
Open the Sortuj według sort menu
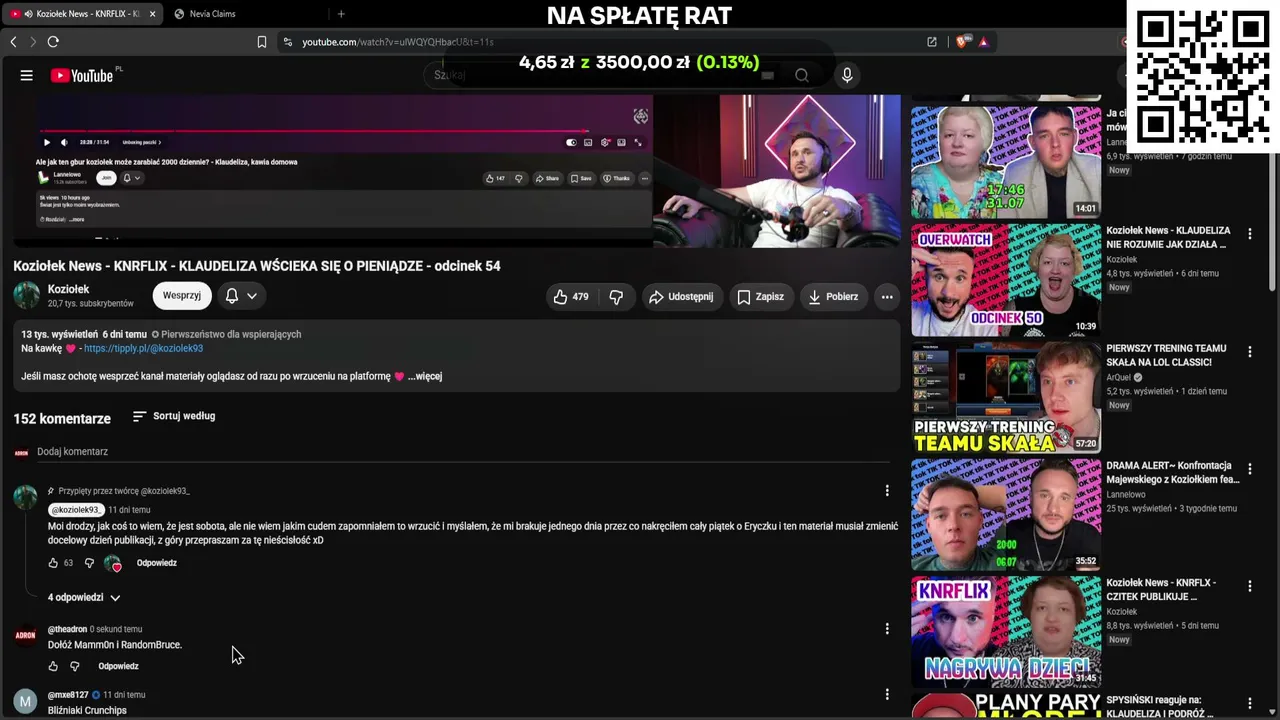click(x=174, y=416)
